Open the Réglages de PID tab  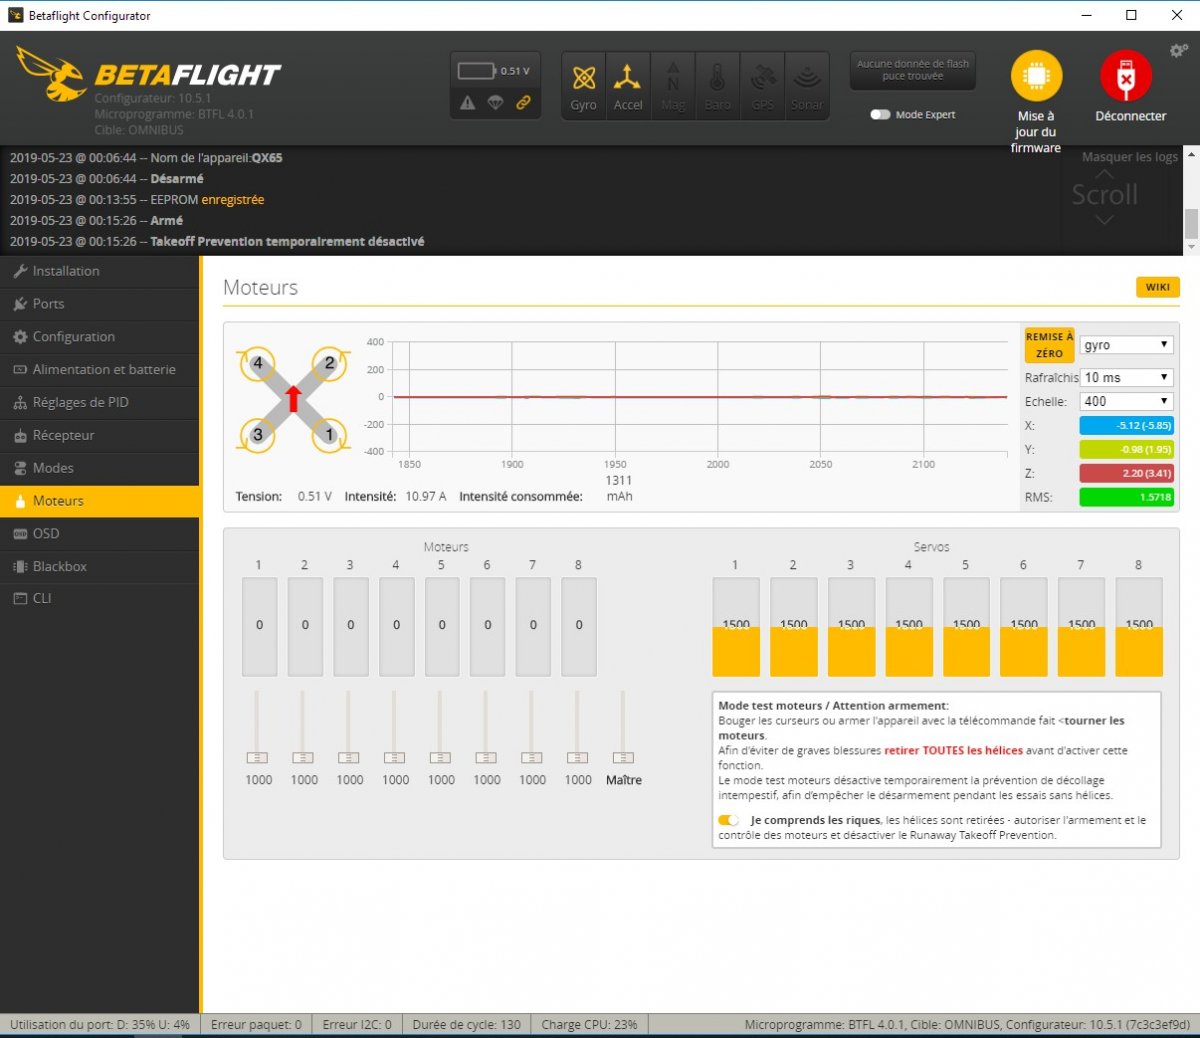pos(80,402)
